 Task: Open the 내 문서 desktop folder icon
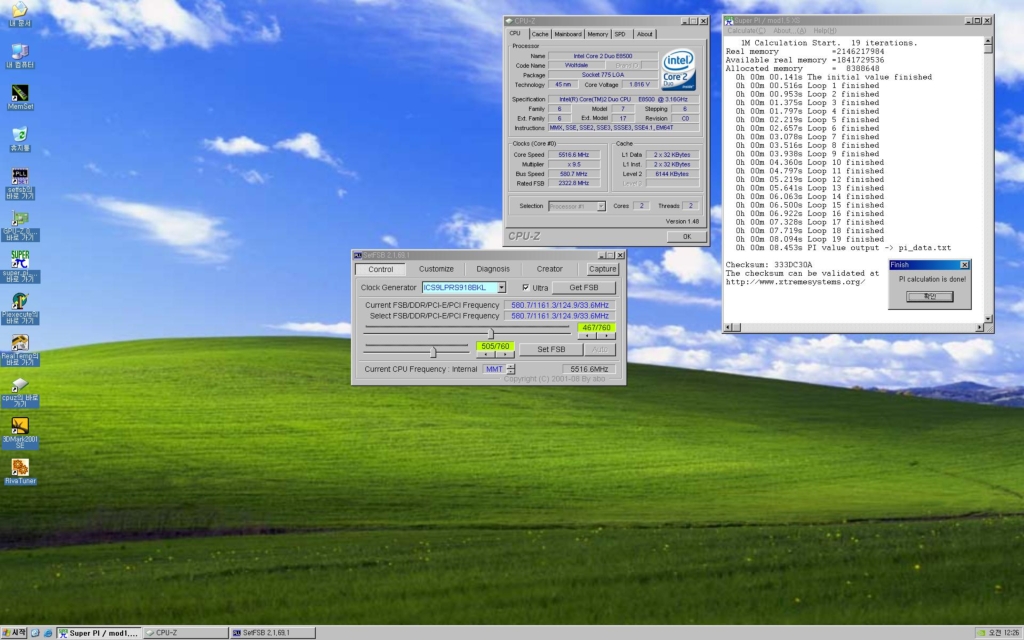click(20, 14)
